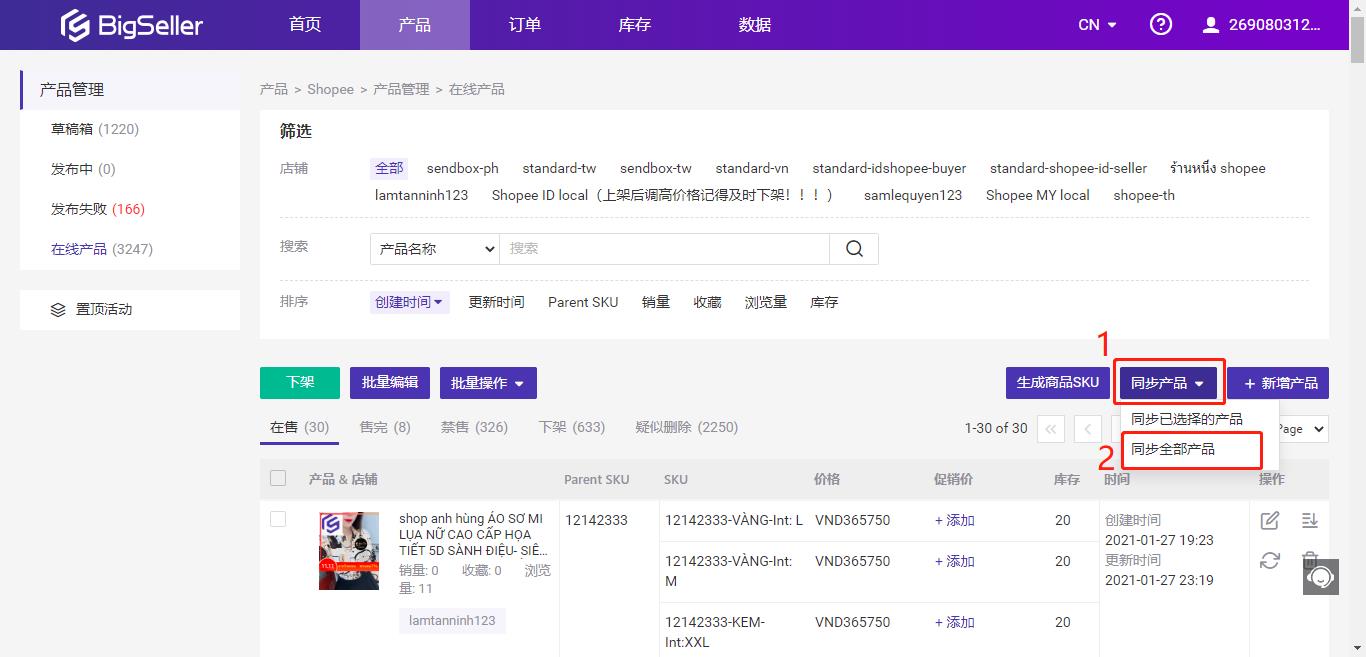Expand the 创建时间 sort dropdown

click(x=409, y=302)
